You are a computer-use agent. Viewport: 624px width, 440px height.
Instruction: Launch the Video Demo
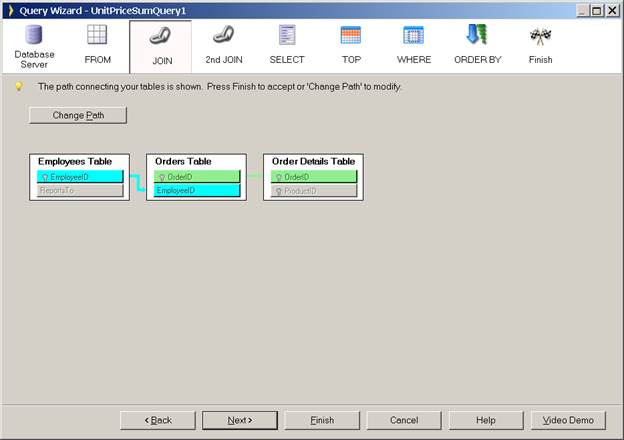pyautogui.click(x=567, y=420)
